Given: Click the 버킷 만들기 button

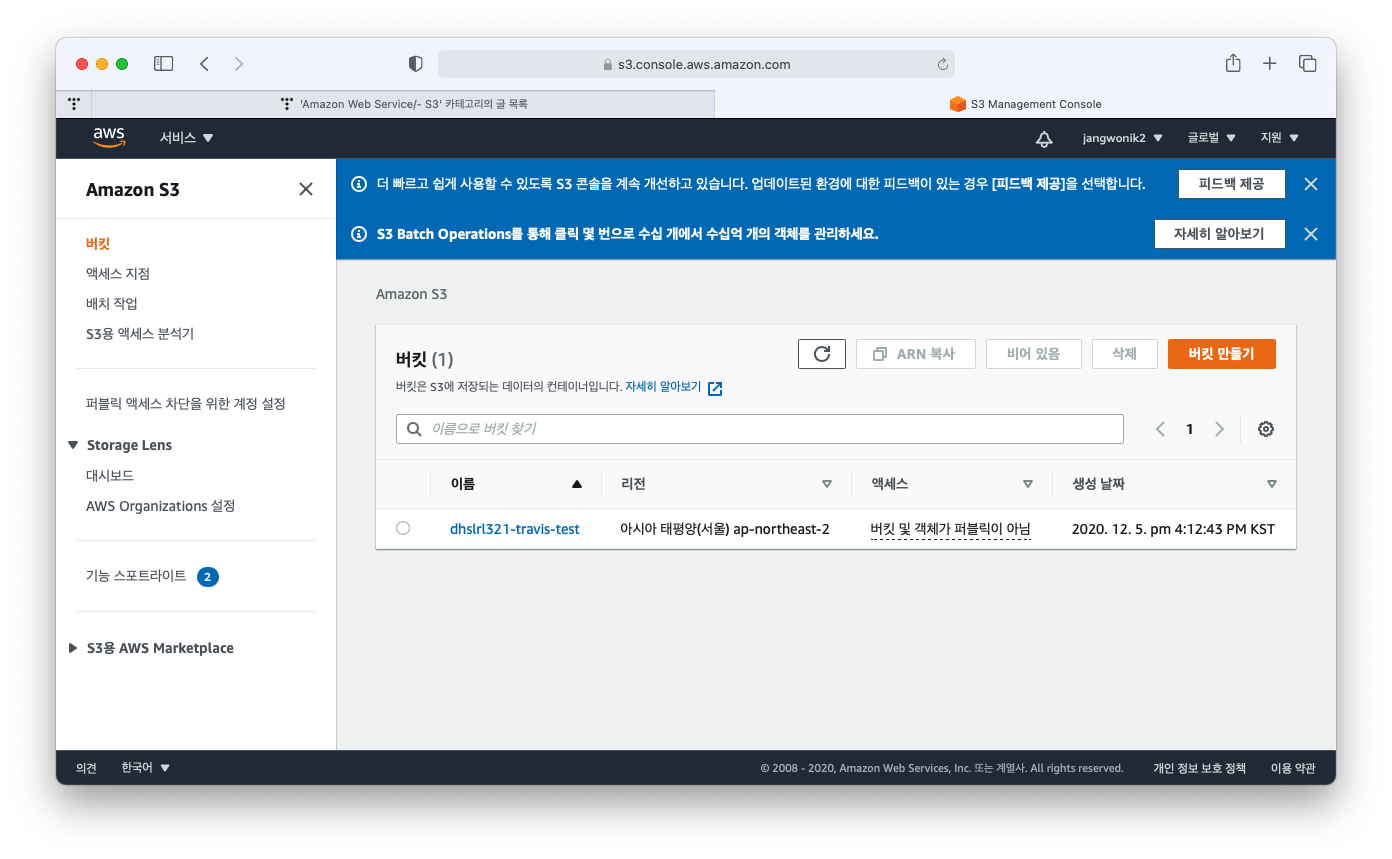Looking at the screenshot, I should click(x=1222, y=354).
